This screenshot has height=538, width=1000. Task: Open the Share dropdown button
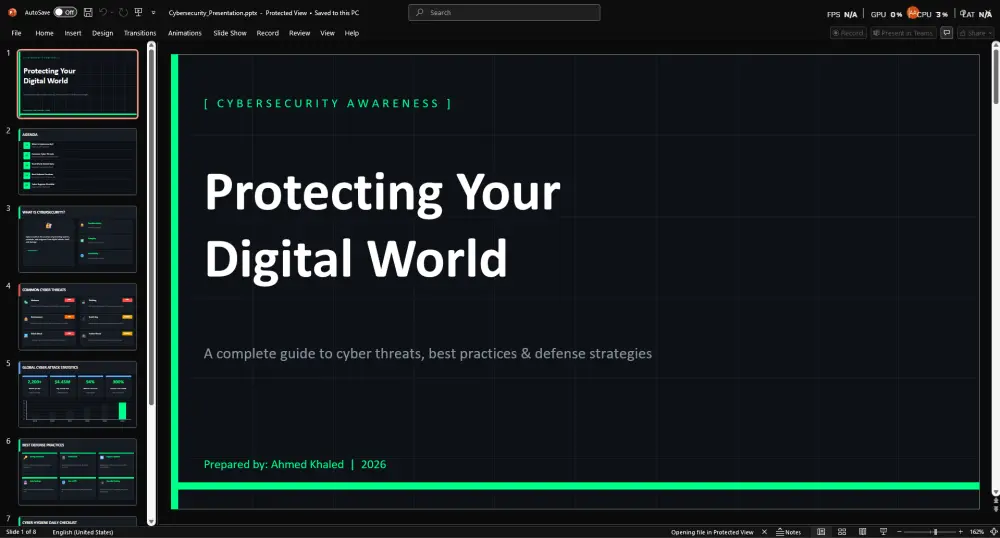[976, 33]
